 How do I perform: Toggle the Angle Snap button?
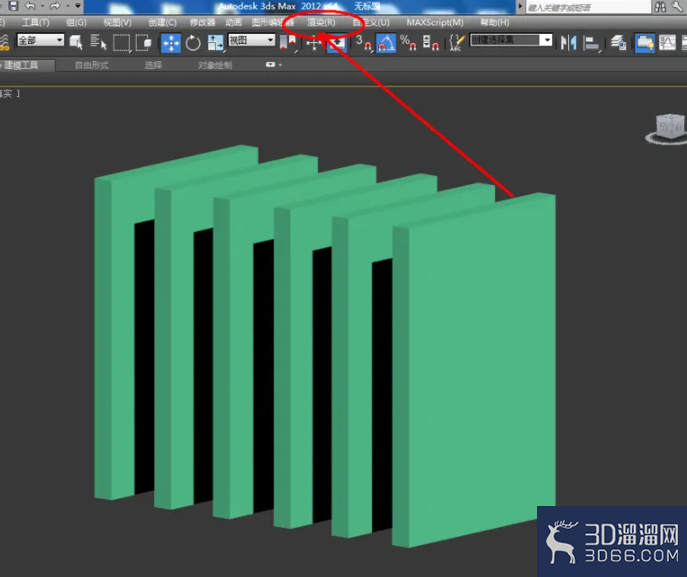pyautogui.click(x=386, y=43)
